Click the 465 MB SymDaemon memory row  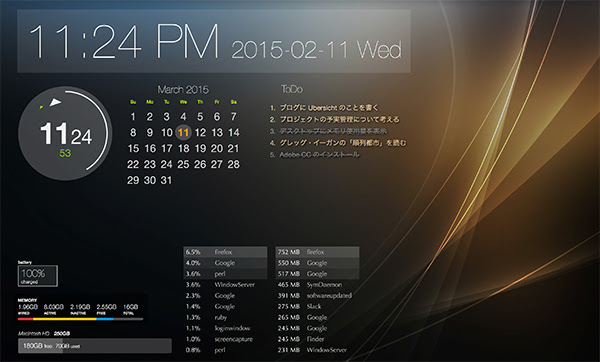[317, 285]
